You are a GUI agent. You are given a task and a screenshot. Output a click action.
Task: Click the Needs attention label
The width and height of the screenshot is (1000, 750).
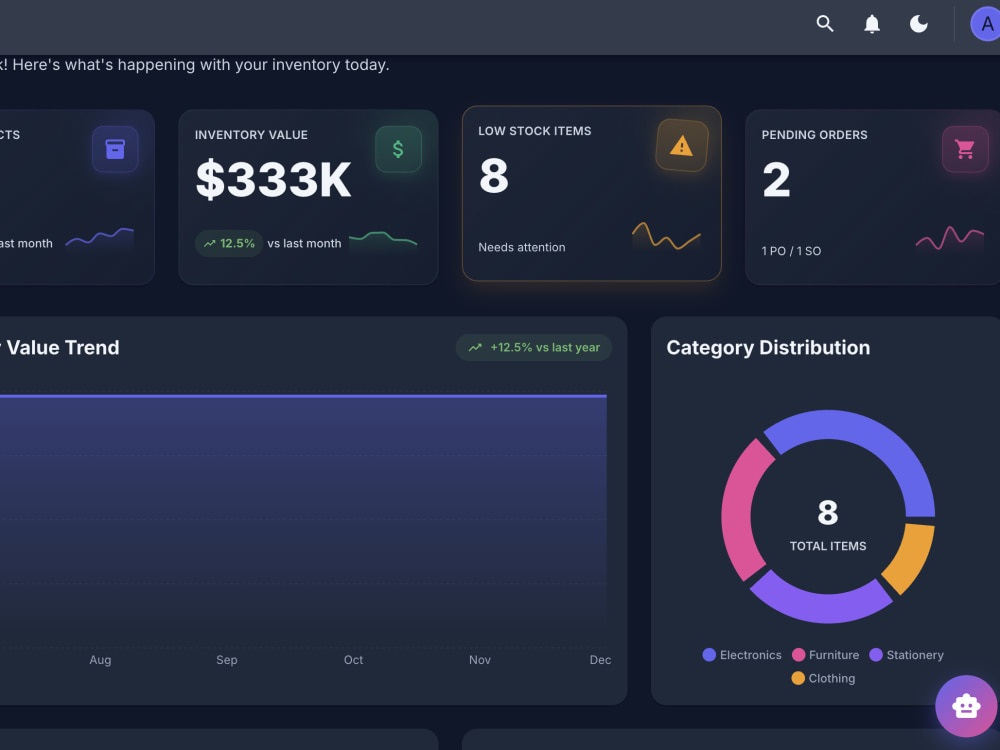pos(522,247)
